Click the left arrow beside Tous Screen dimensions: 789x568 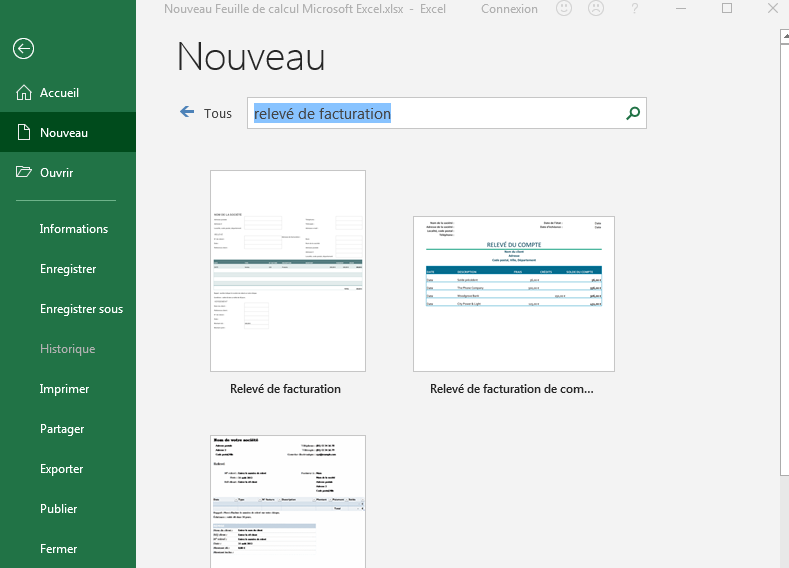coord(187,113)
